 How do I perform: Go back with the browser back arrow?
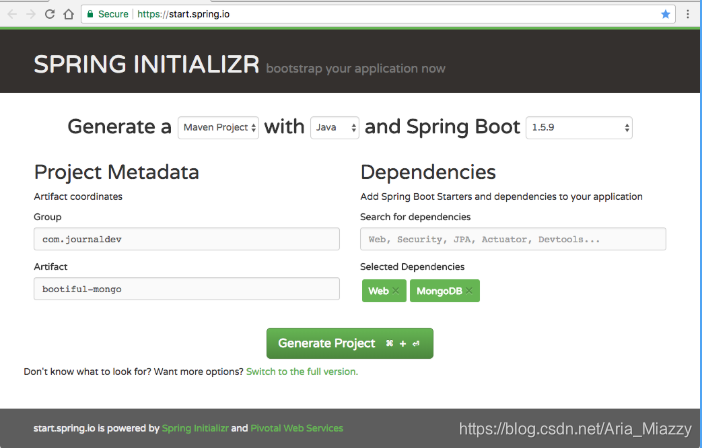(x=12, y=14)
